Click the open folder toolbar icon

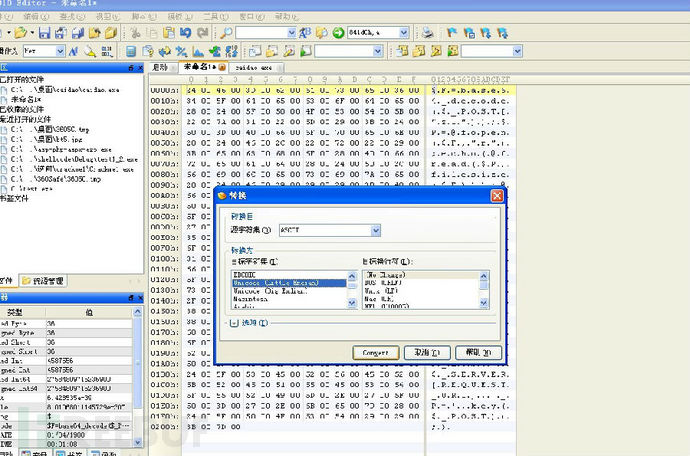pyautogui.click(x=22, y=33)
